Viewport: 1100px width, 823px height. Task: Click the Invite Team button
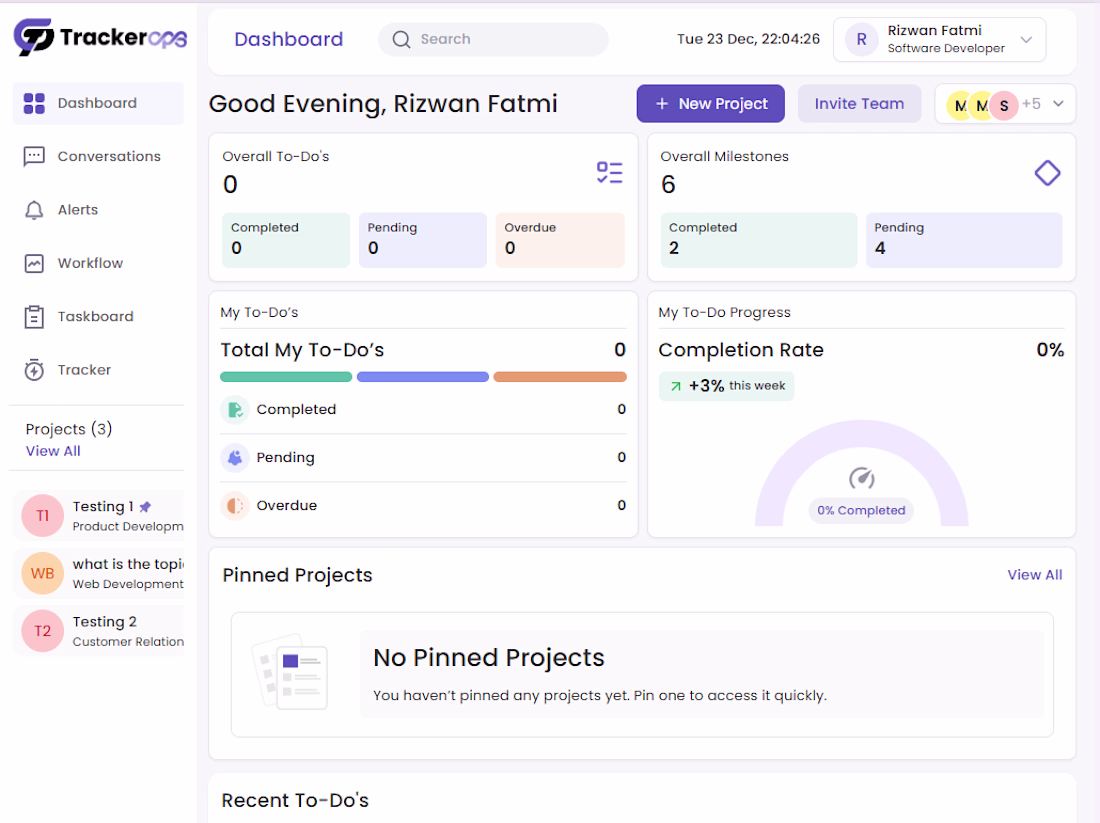coord(859,104)
